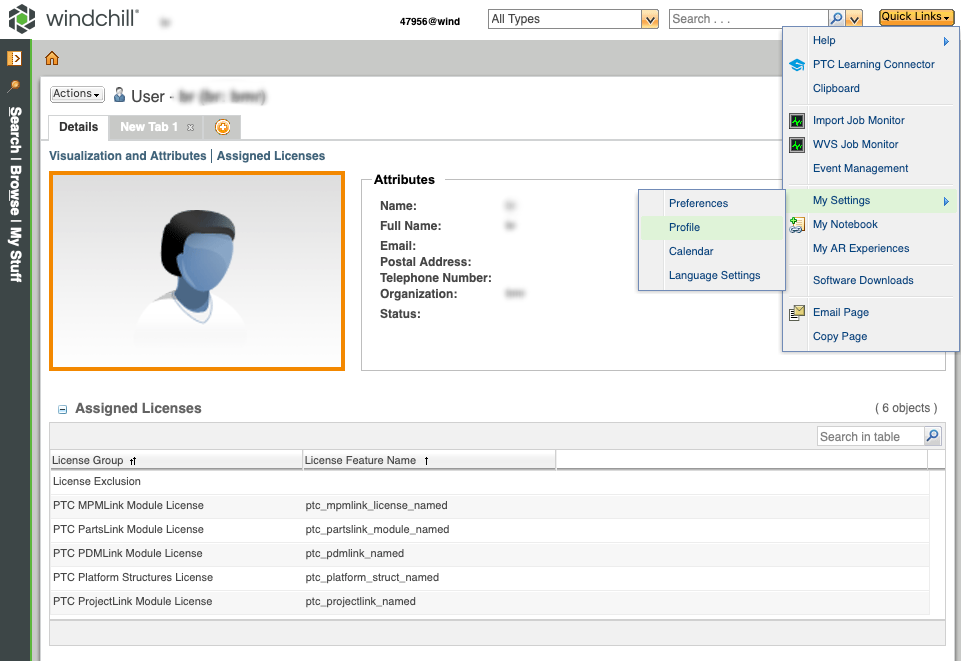
Task: Jump to Assigned Licenses link
Action: coord(270,156)
